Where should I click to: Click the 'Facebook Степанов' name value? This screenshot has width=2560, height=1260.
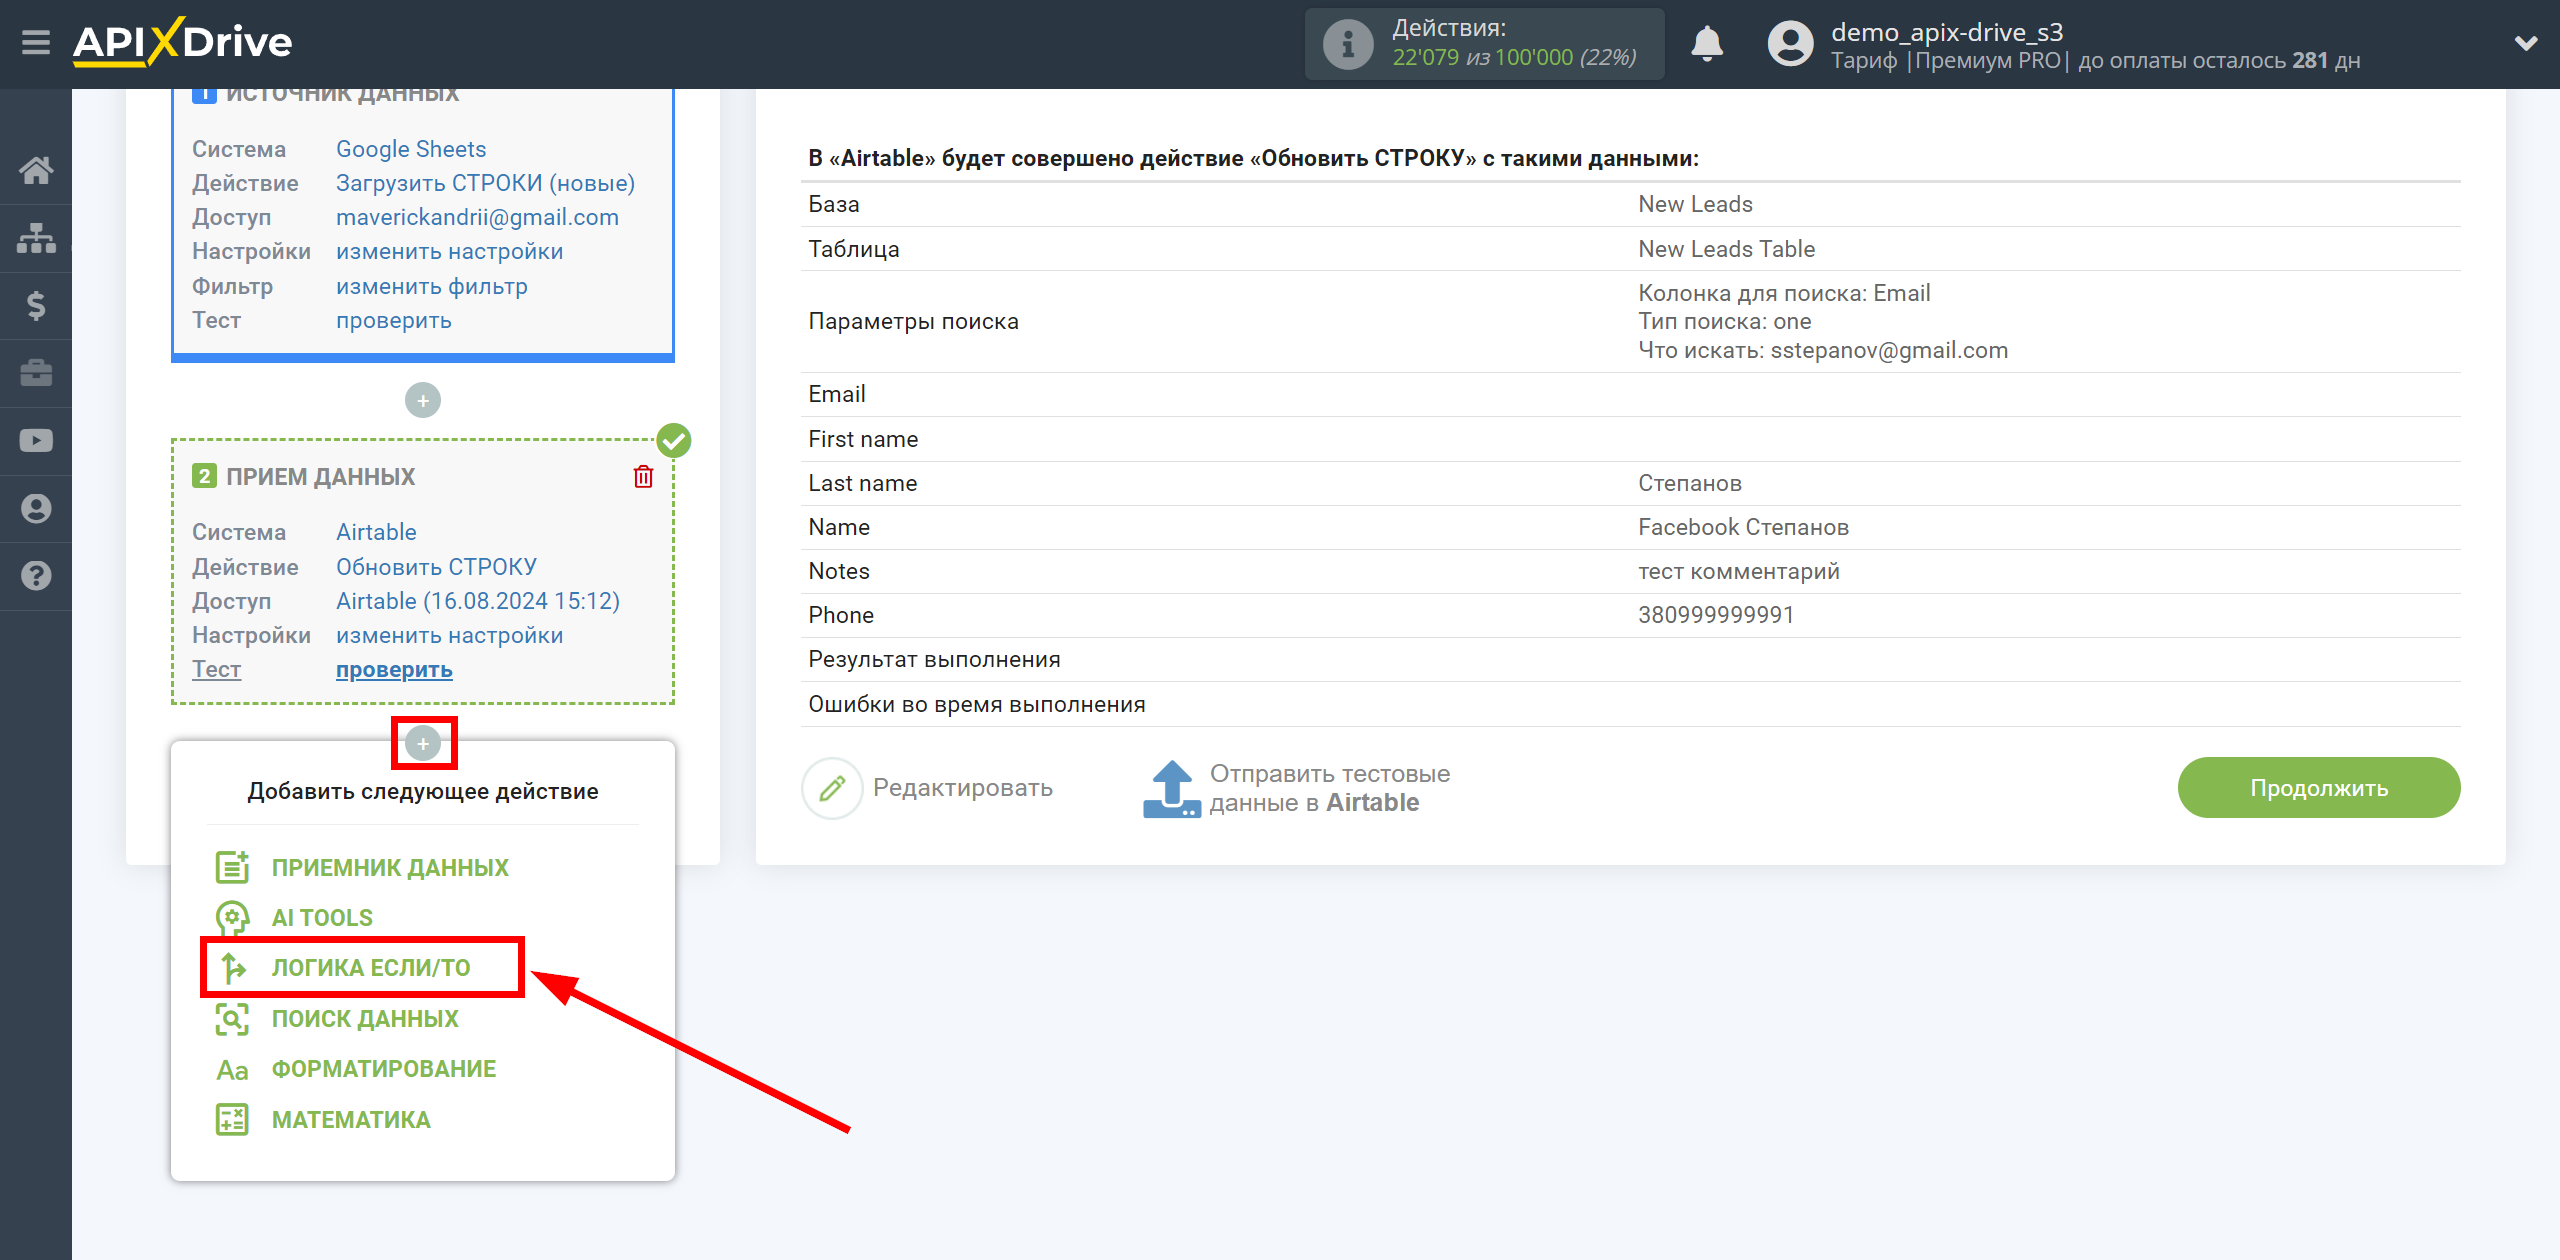coord(1743,527)
